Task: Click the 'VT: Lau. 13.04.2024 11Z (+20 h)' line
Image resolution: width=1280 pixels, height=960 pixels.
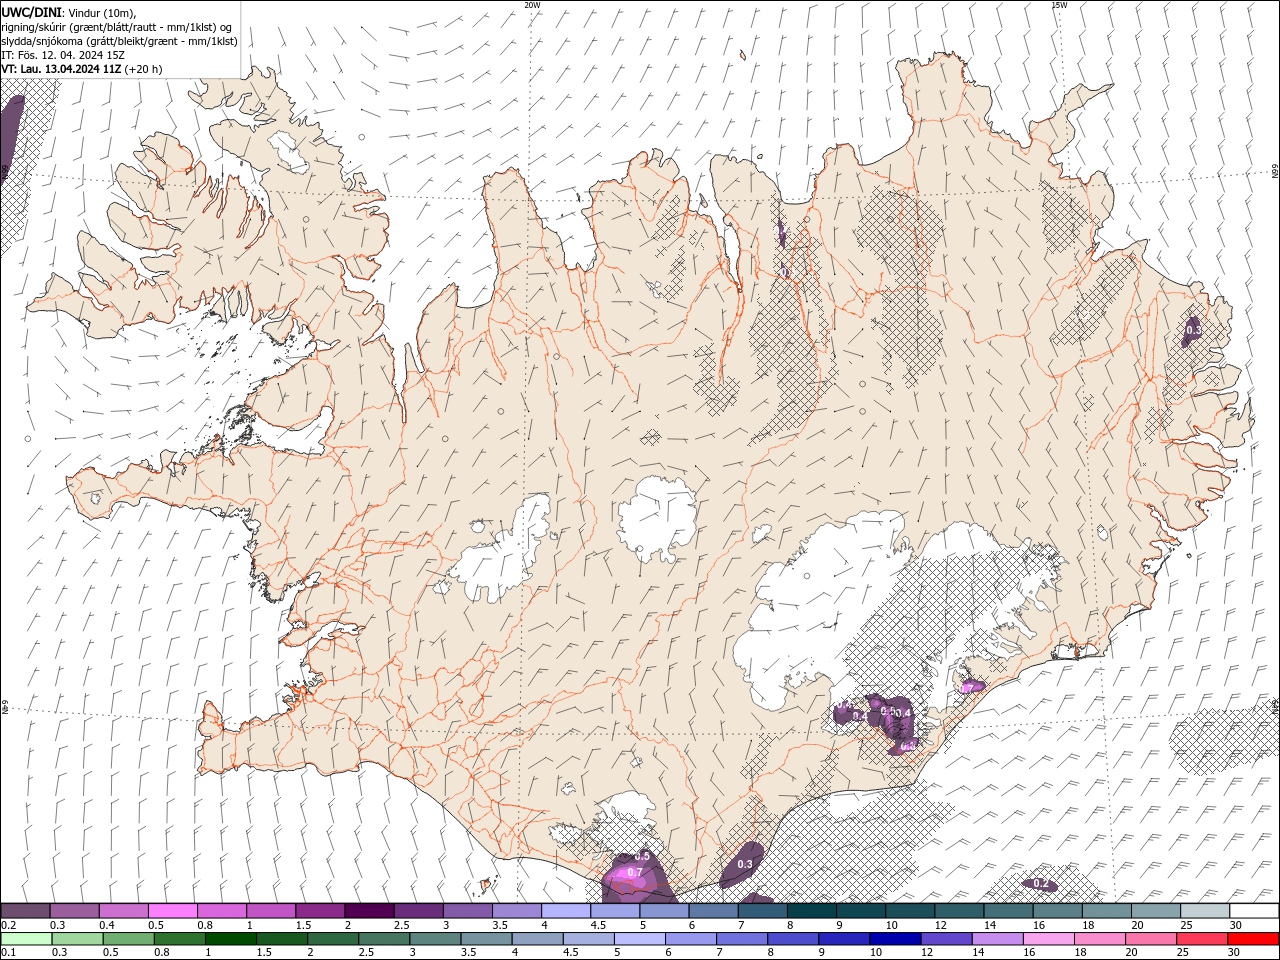Action: 82,69
